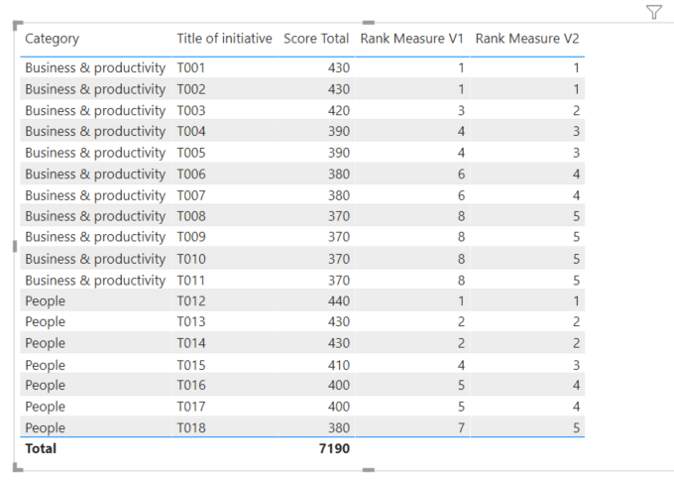Select the T009 title cell

(x=191, y=237)
